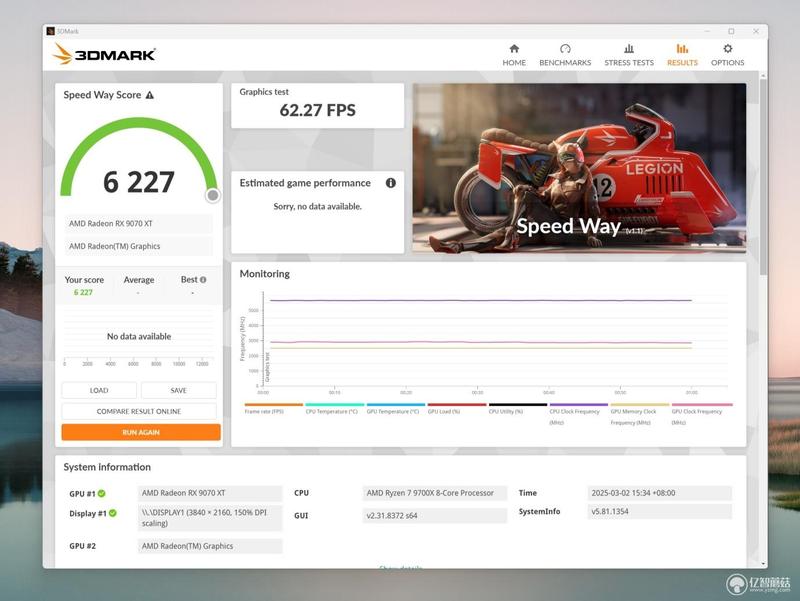The width and height of the screenshot is (800, 601).
Task: Click the AMD Ryzen 7 9700X CPU field
Action: click(x=435, y=493)
